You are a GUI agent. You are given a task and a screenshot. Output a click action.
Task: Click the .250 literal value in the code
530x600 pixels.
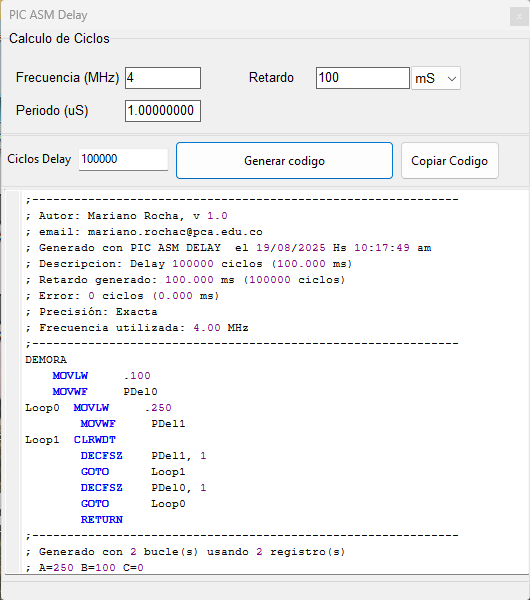tap(158, 408)
